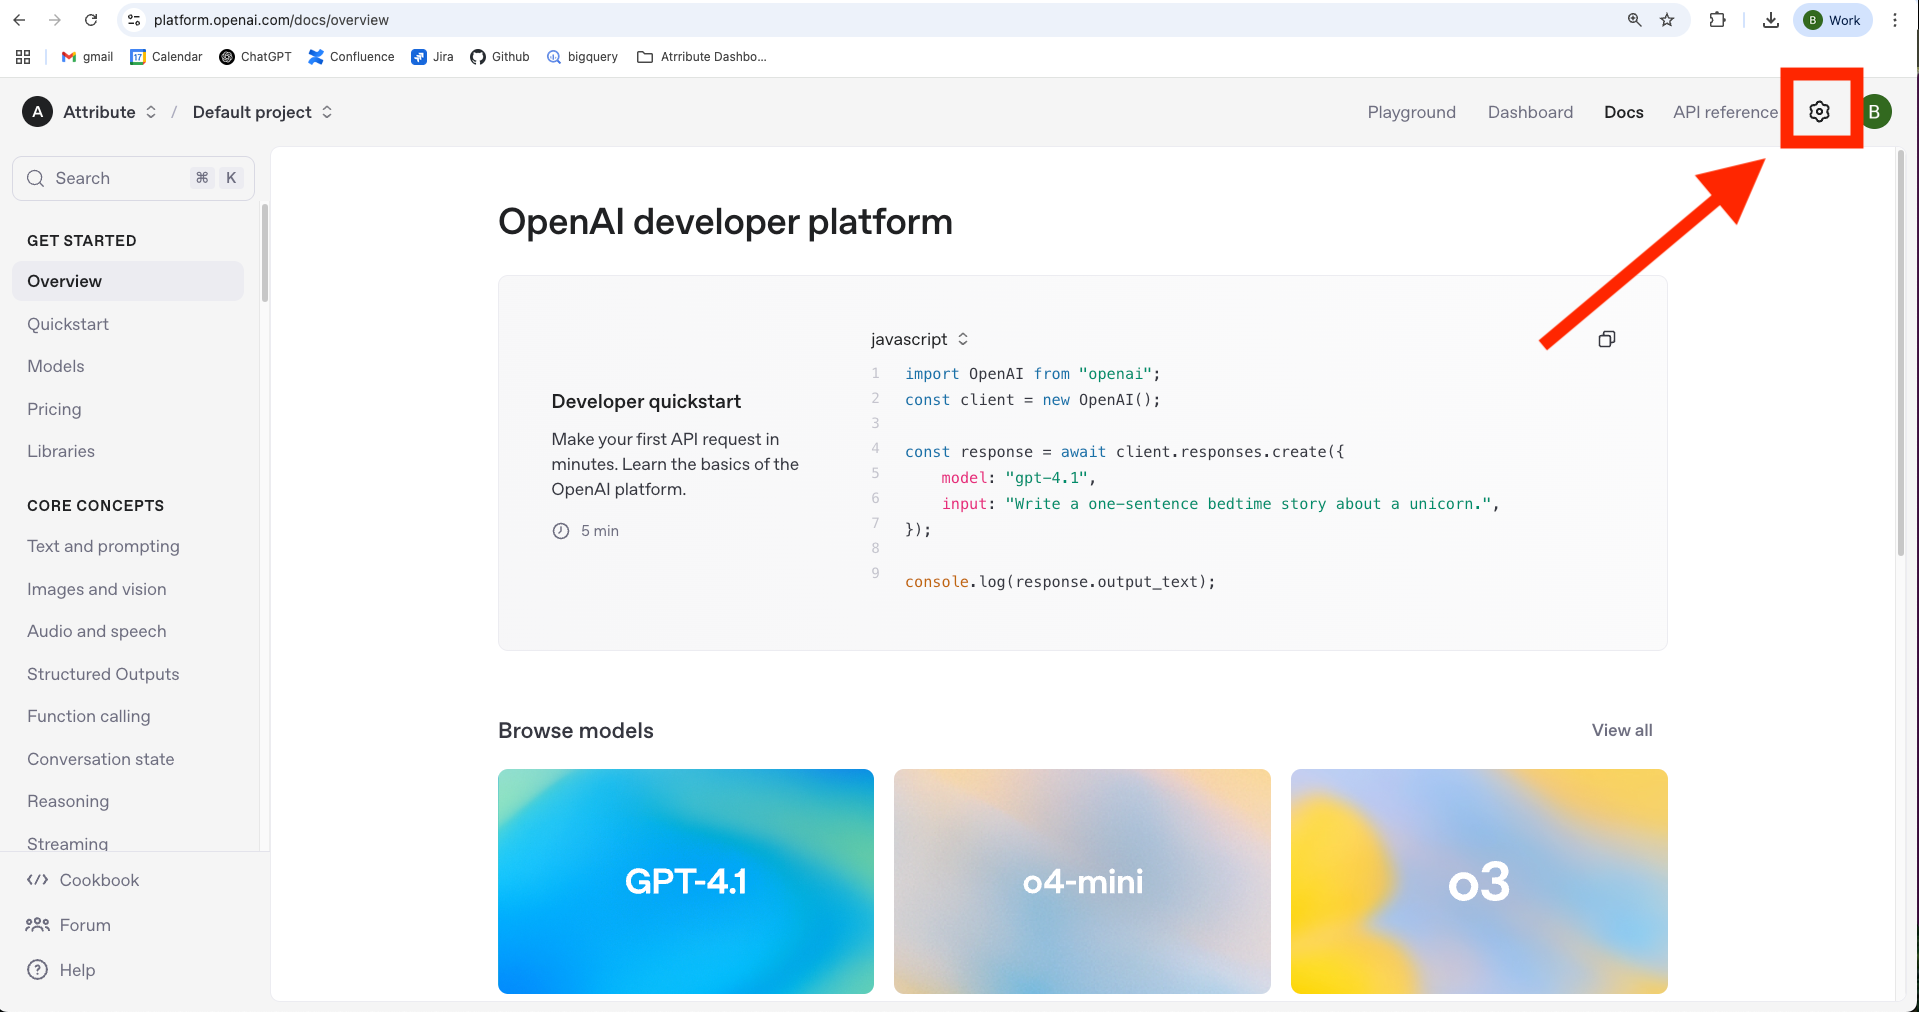Reload the page with refresh icon

click(x=91, y=20)
